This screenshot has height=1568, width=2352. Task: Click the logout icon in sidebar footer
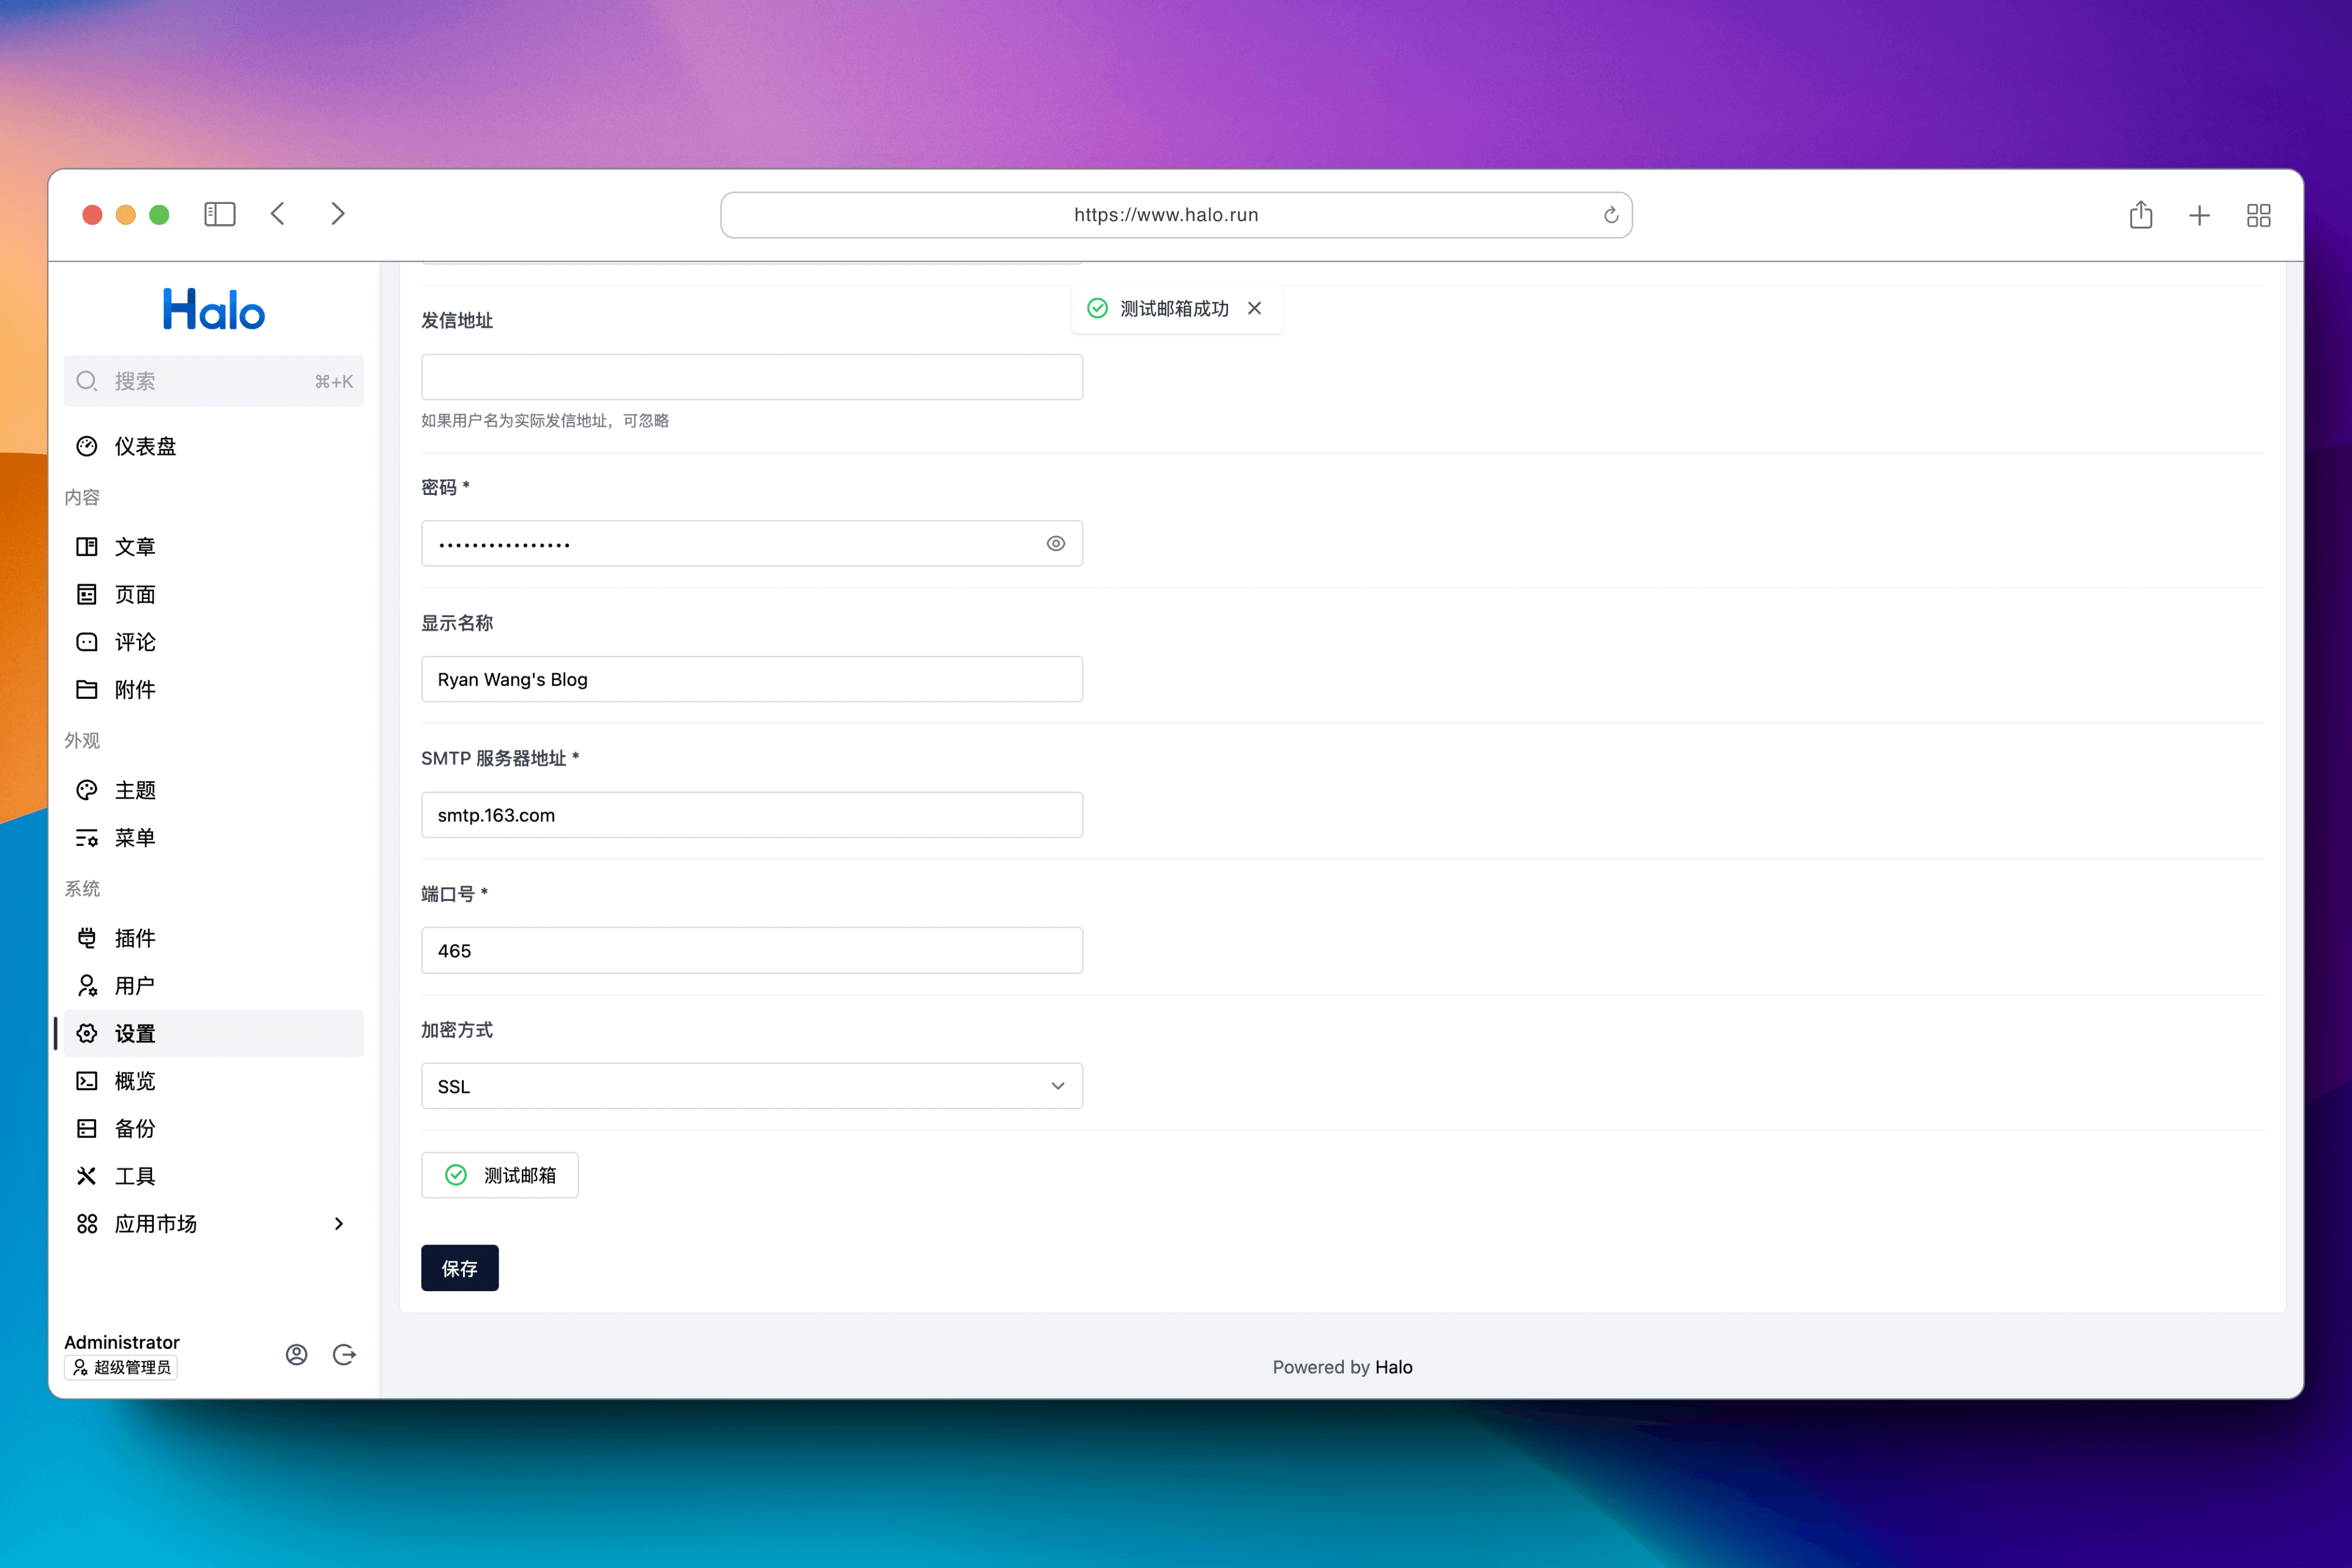pyautogui.click(x=344, y=1354)
